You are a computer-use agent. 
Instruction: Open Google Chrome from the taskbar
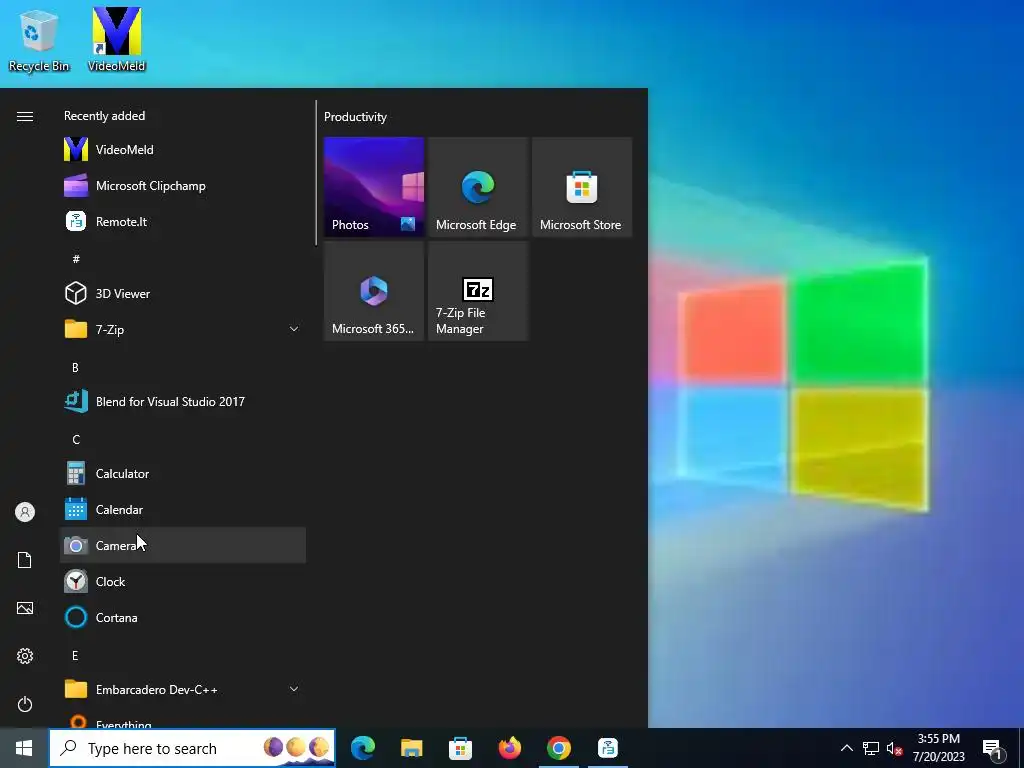coord(558,748)
